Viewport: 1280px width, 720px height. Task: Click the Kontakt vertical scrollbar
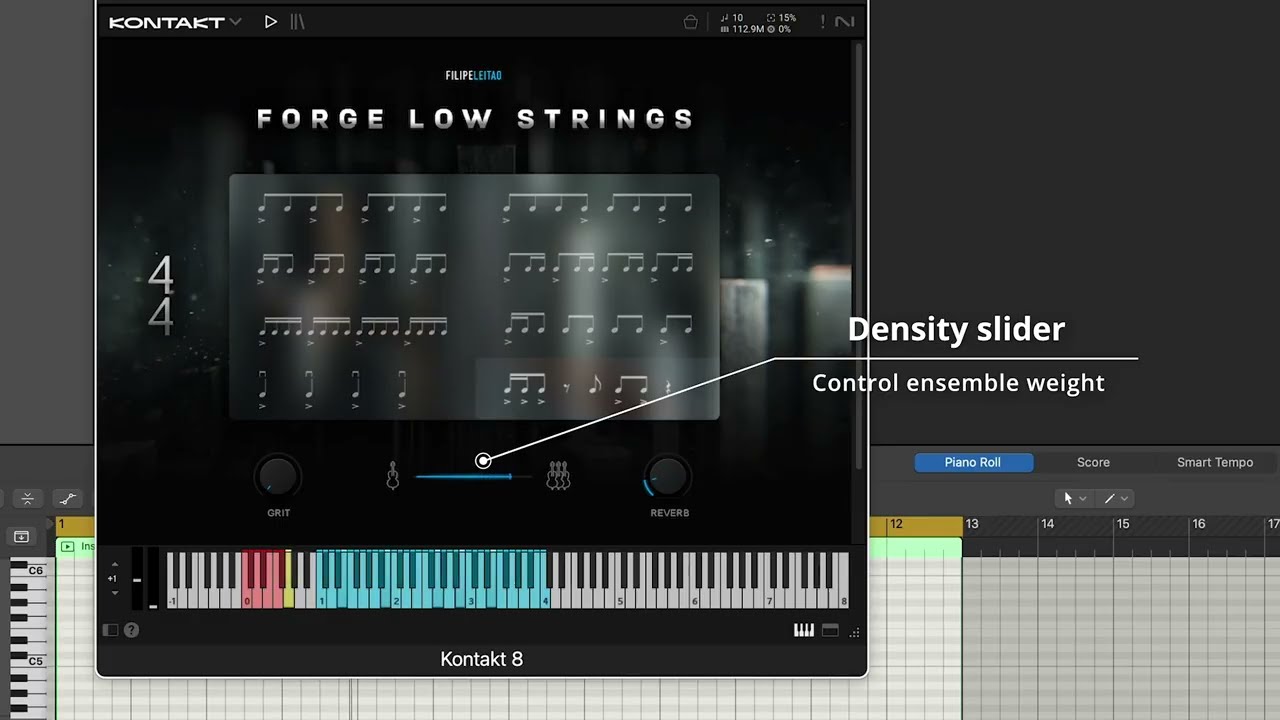pos(858,255)
